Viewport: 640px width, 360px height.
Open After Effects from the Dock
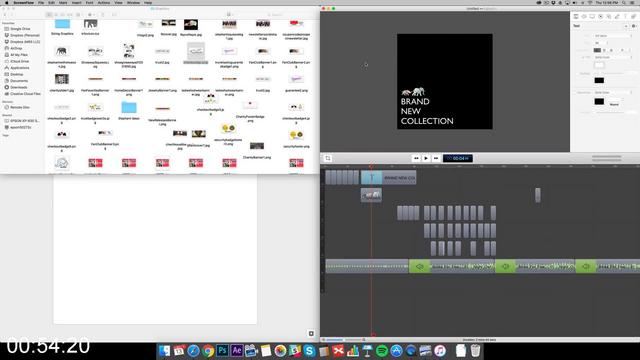pyautogui.click(x=237, y=351)
